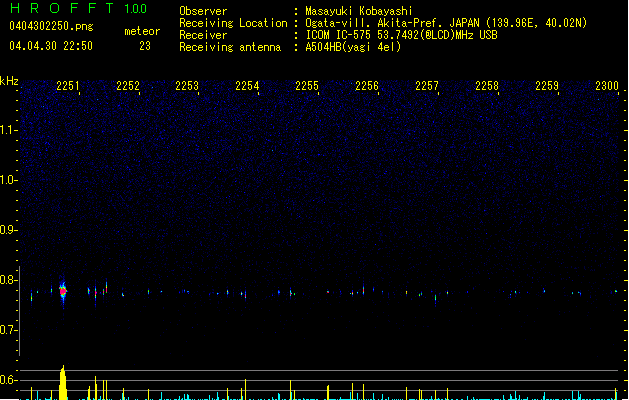629x400 pixels.
Task: Click the 2256 time axis marker
Action: point(367,86)
